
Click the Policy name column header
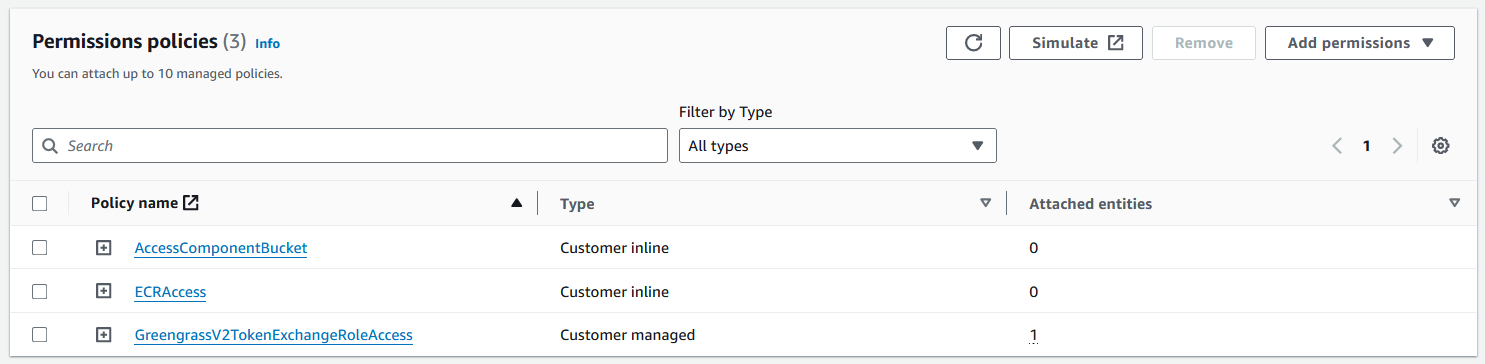click(134, 203)
